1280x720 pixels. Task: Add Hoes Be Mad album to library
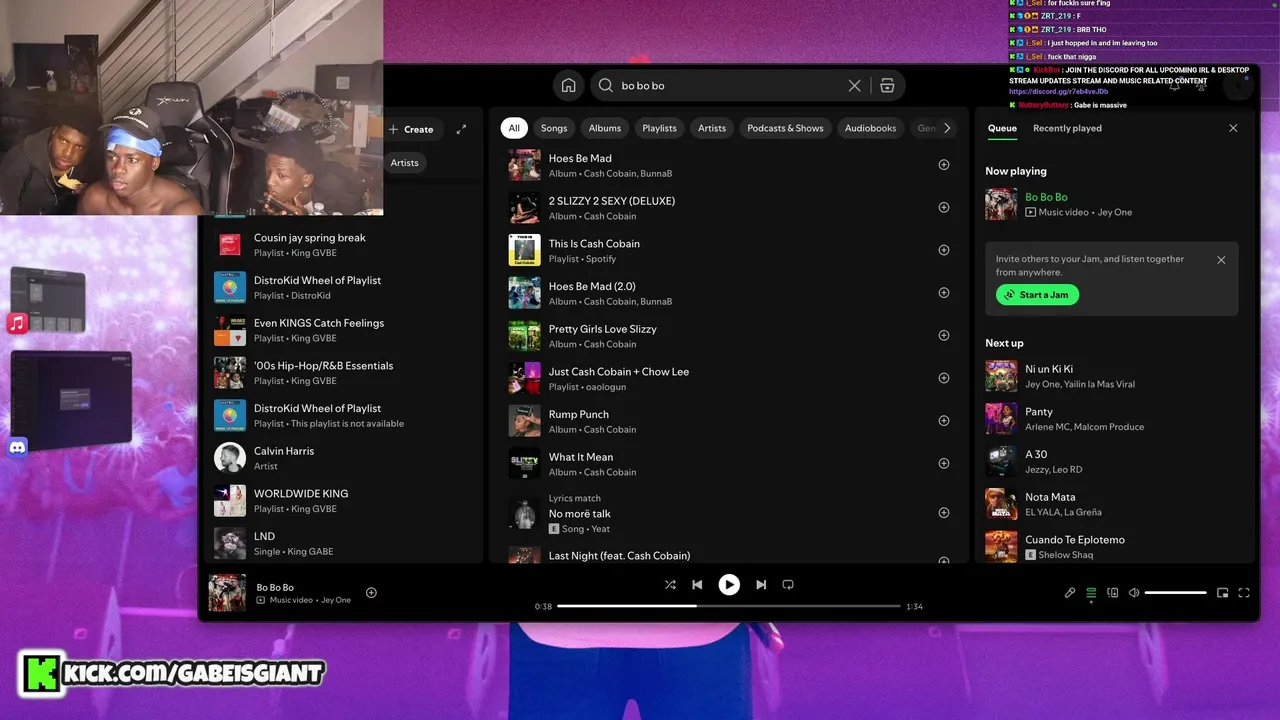tap(943, 165)
